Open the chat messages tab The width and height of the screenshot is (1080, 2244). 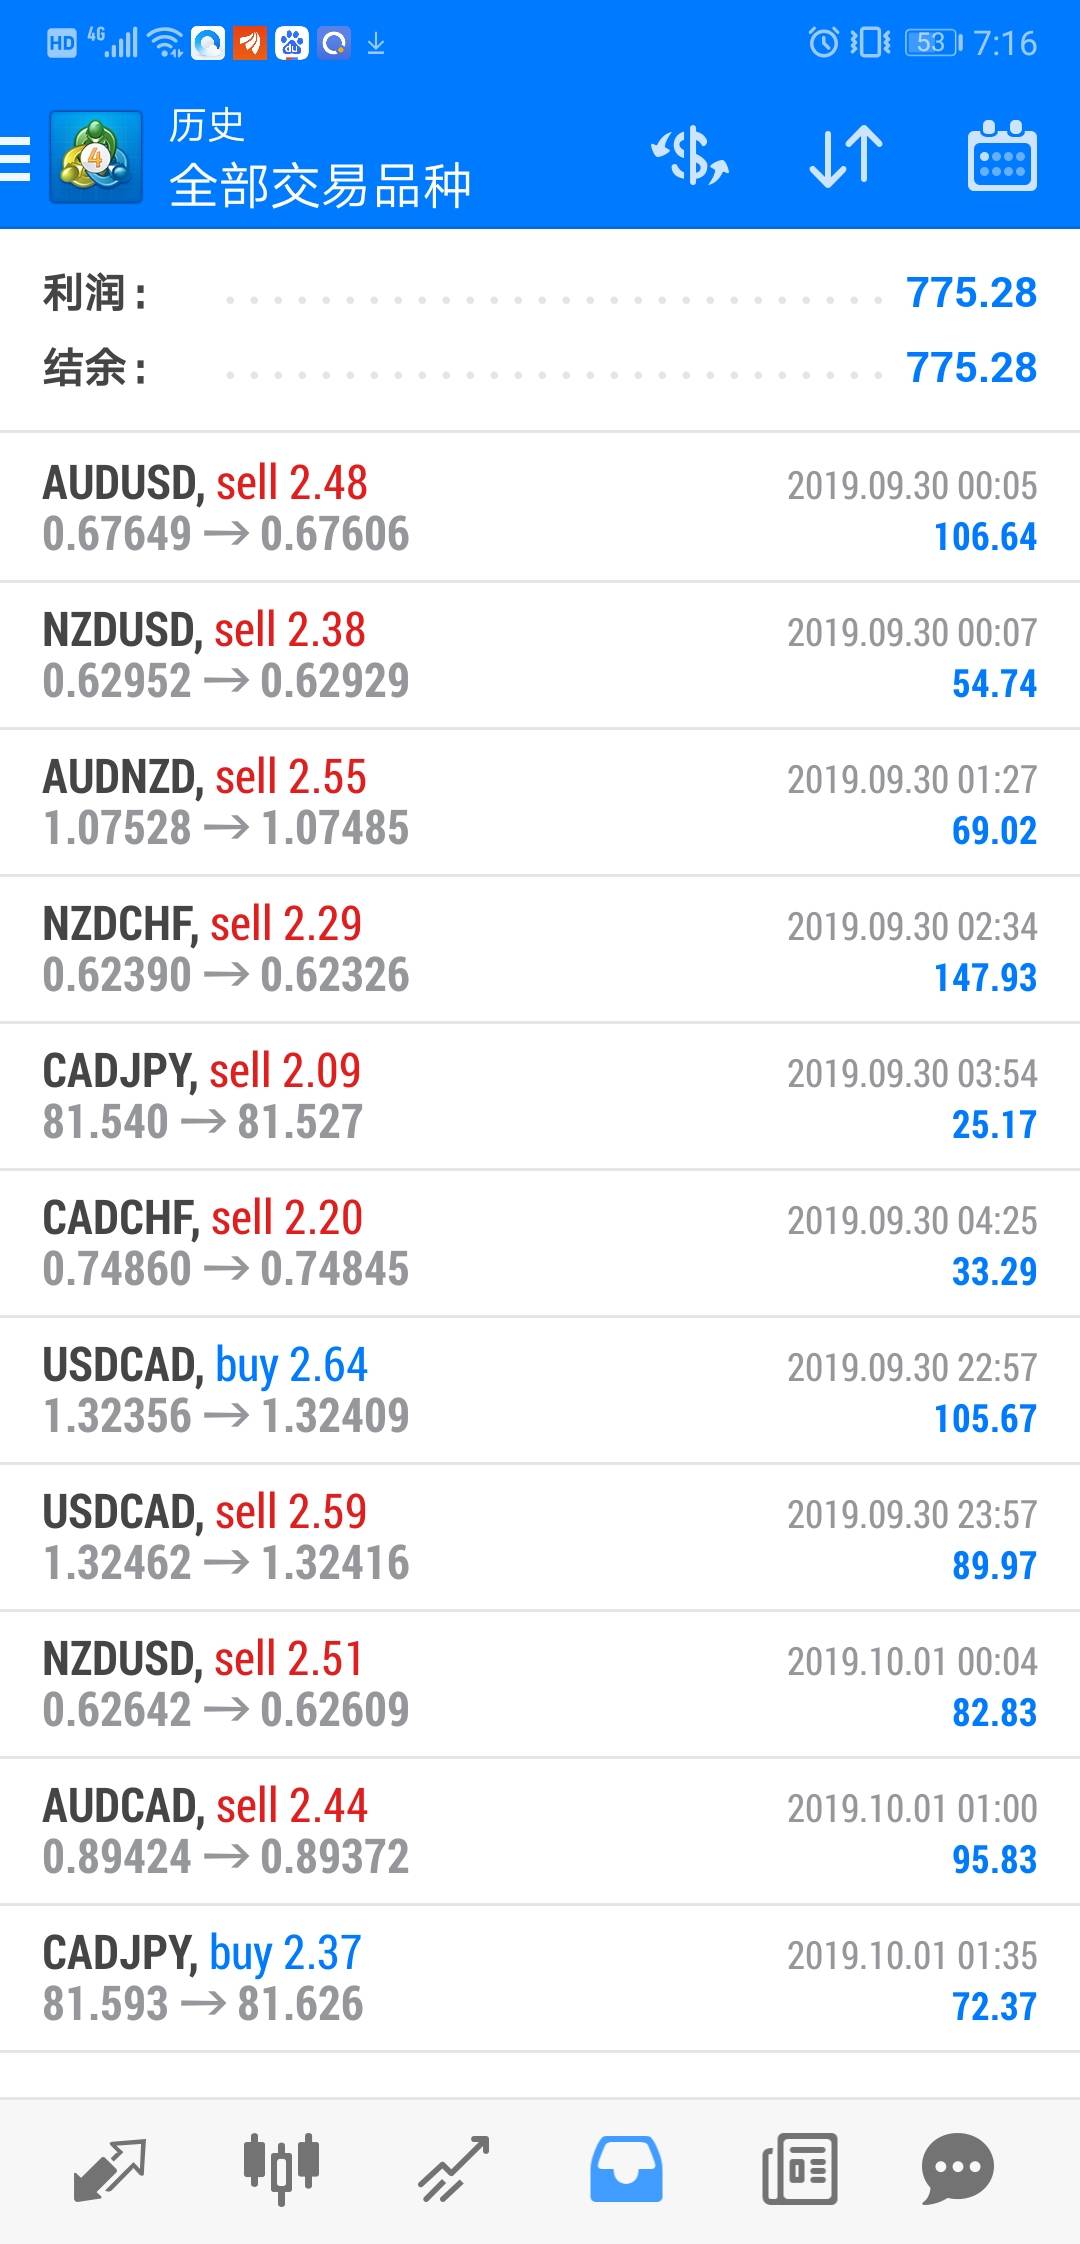(x=957, y=2168)
